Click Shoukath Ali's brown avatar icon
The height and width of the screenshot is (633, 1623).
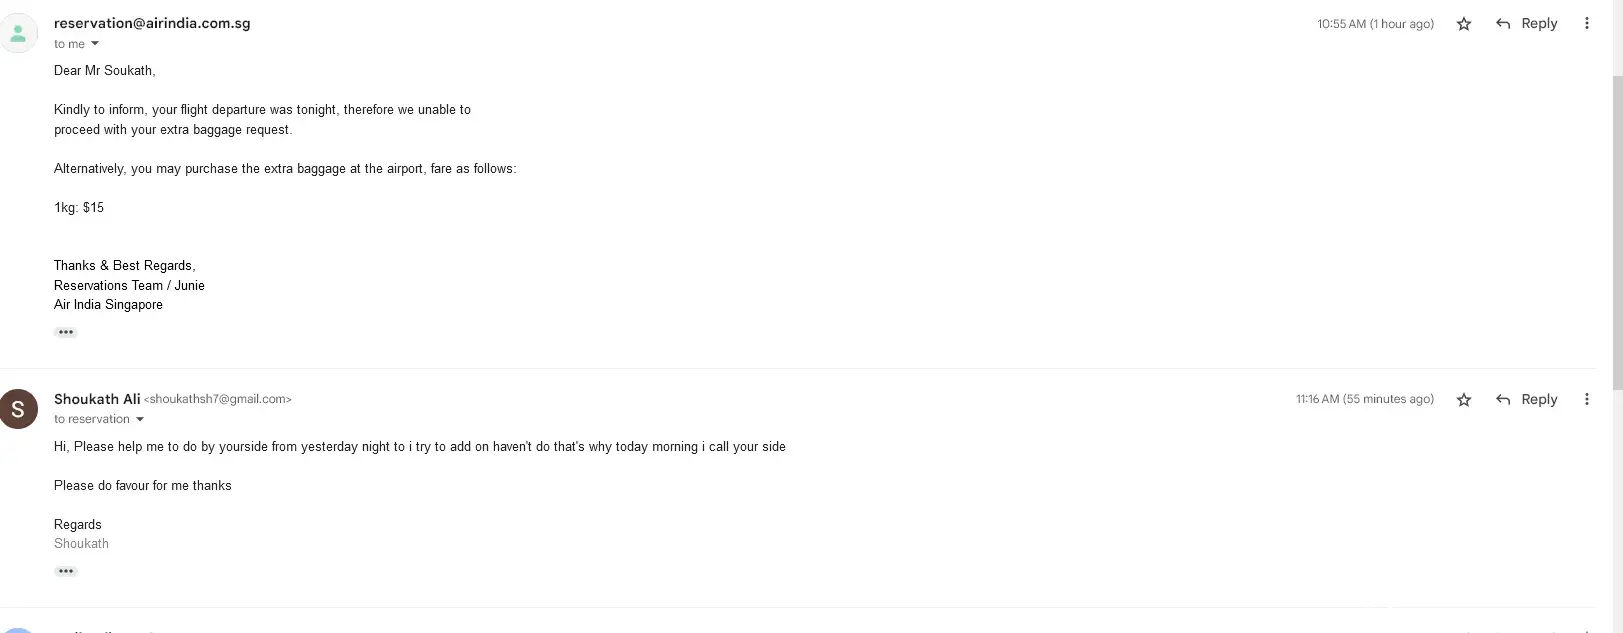coord(18,409)
